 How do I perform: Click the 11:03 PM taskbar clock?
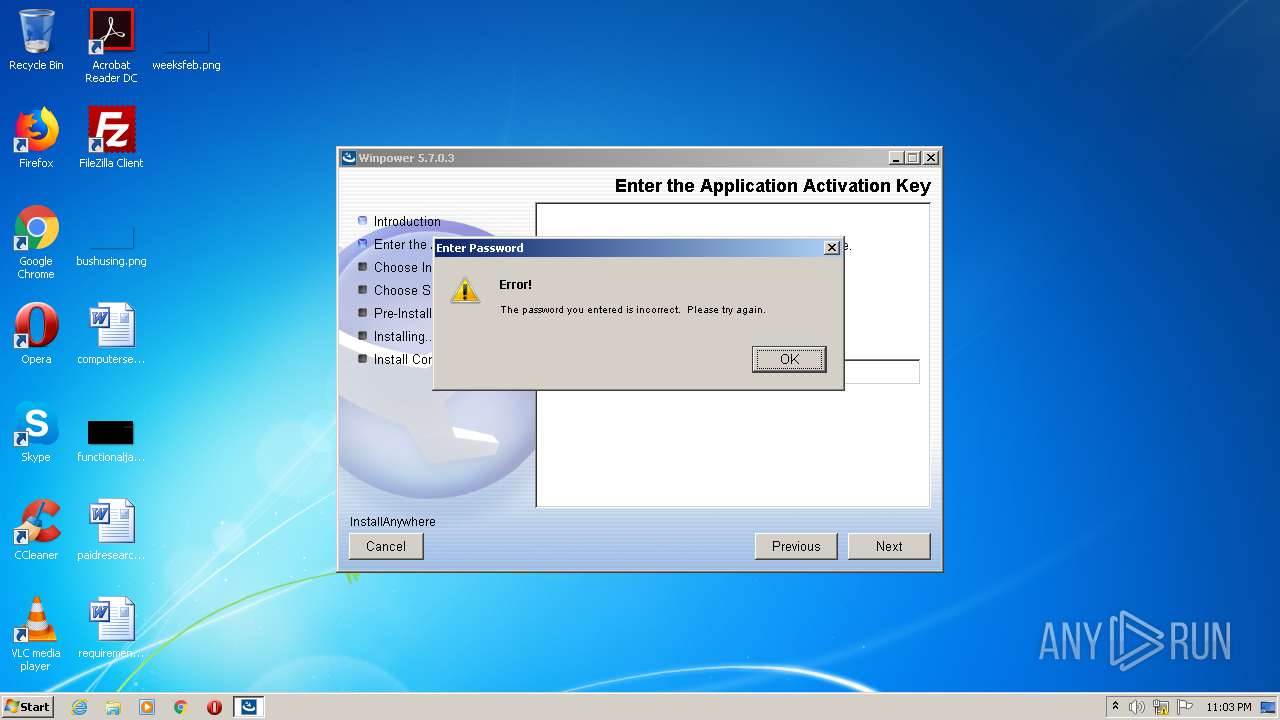tap(1229, 707)
